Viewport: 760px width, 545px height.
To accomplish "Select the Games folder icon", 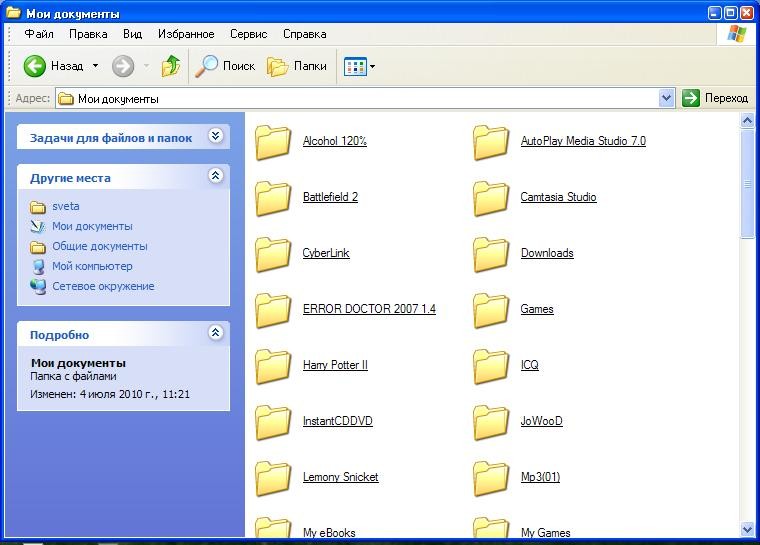I will pyautogui.click(x=491, y=310).
